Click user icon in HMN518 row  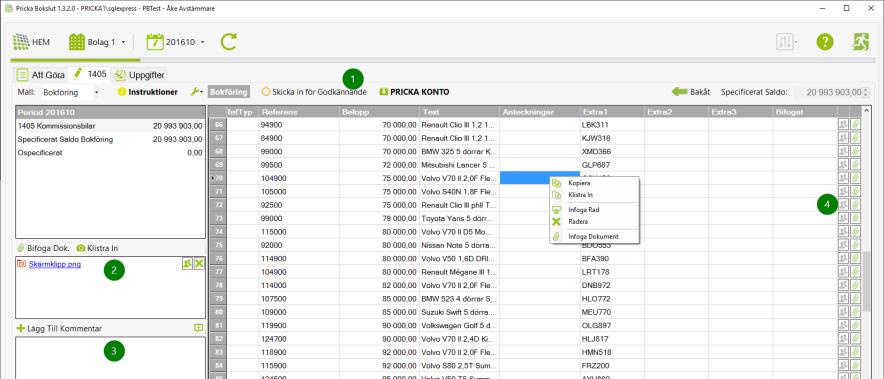click(x=843, y=352)
